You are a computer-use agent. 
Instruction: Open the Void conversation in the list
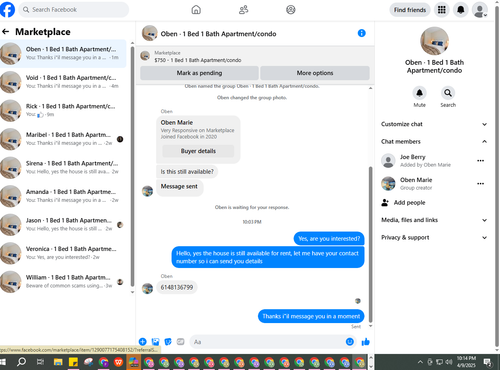tap(63, 82)
